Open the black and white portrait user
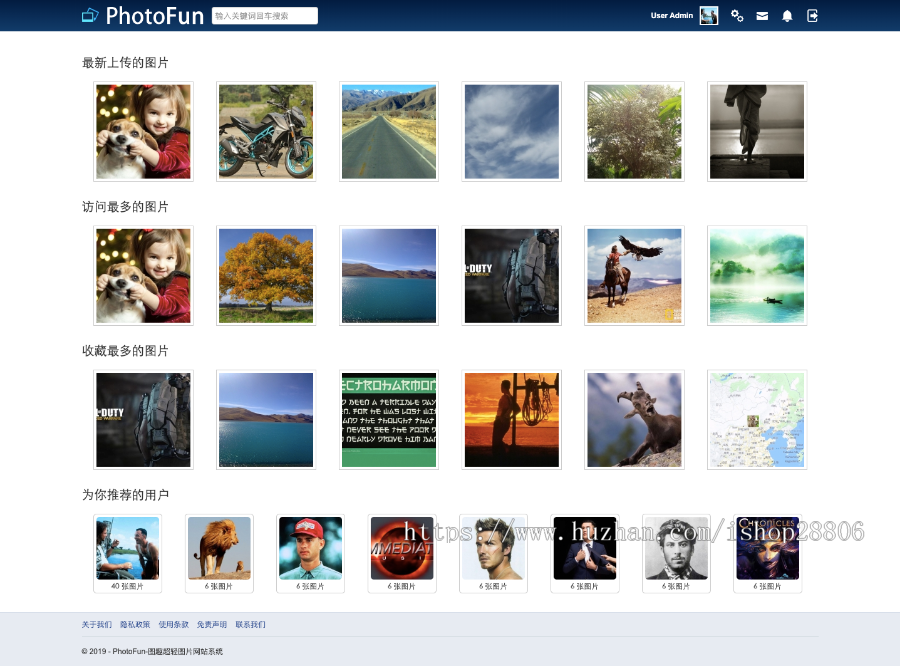Viewport: 900px width, 666px height. pyautogui.click(x=676, y=553)
